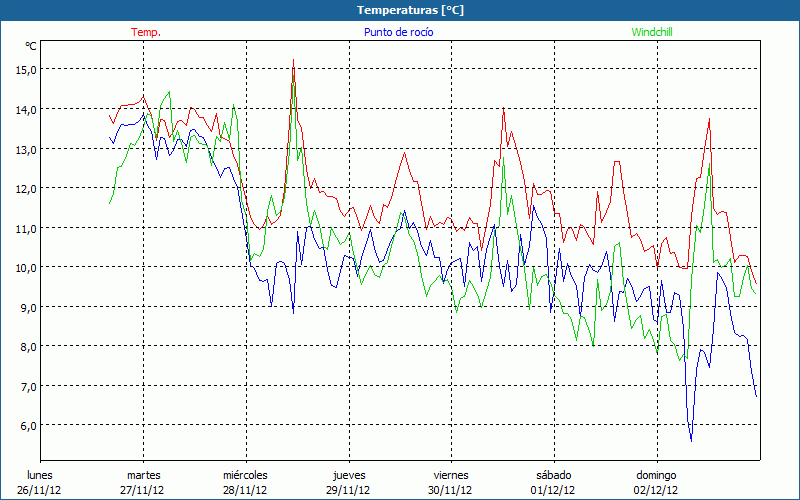Select the miércoles 28/11/12 date label
This screenshot has height=500, width=800.
click(245, 482)
